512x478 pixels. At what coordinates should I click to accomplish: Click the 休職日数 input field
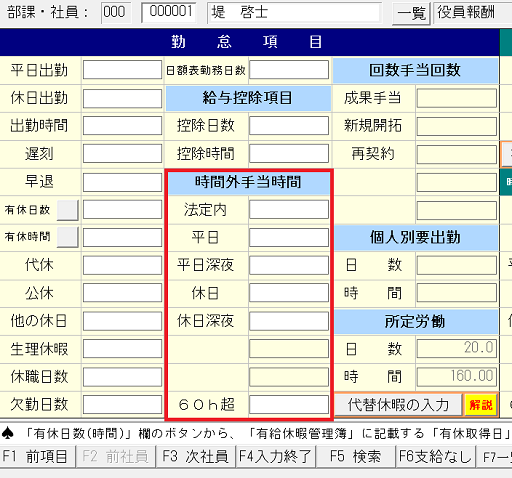pyautogui.click(x=122, y=377)
